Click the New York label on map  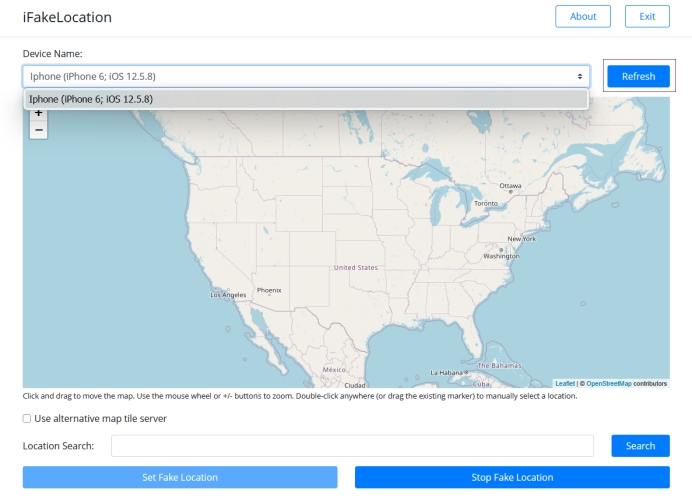[x=521, y=239]
